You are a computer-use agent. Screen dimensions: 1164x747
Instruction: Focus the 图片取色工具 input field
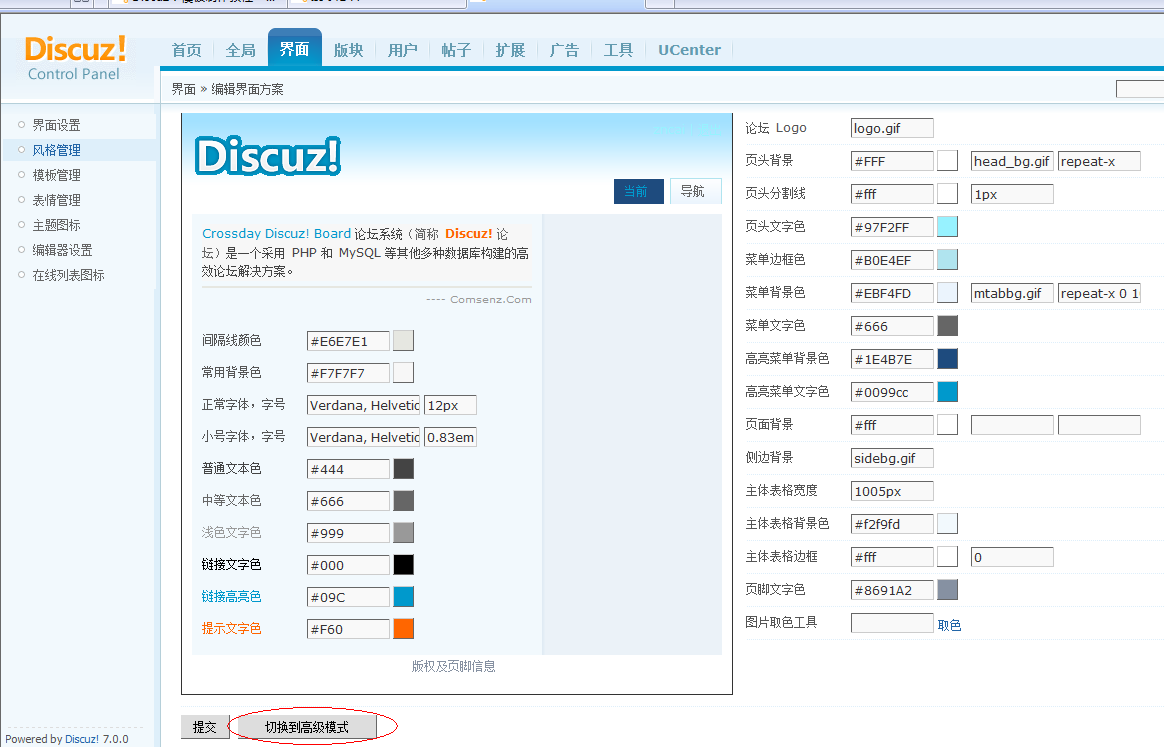click(892, 623)
